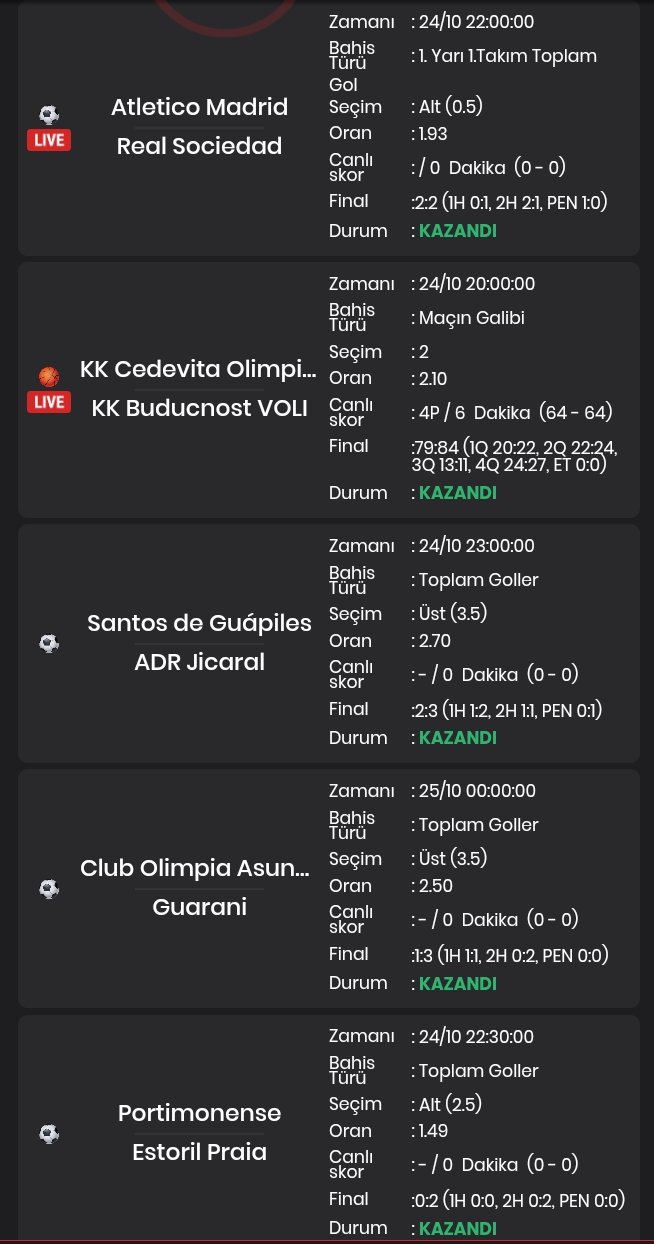Click the soccer ball icon beside Club Olimpia

[49, 888]
